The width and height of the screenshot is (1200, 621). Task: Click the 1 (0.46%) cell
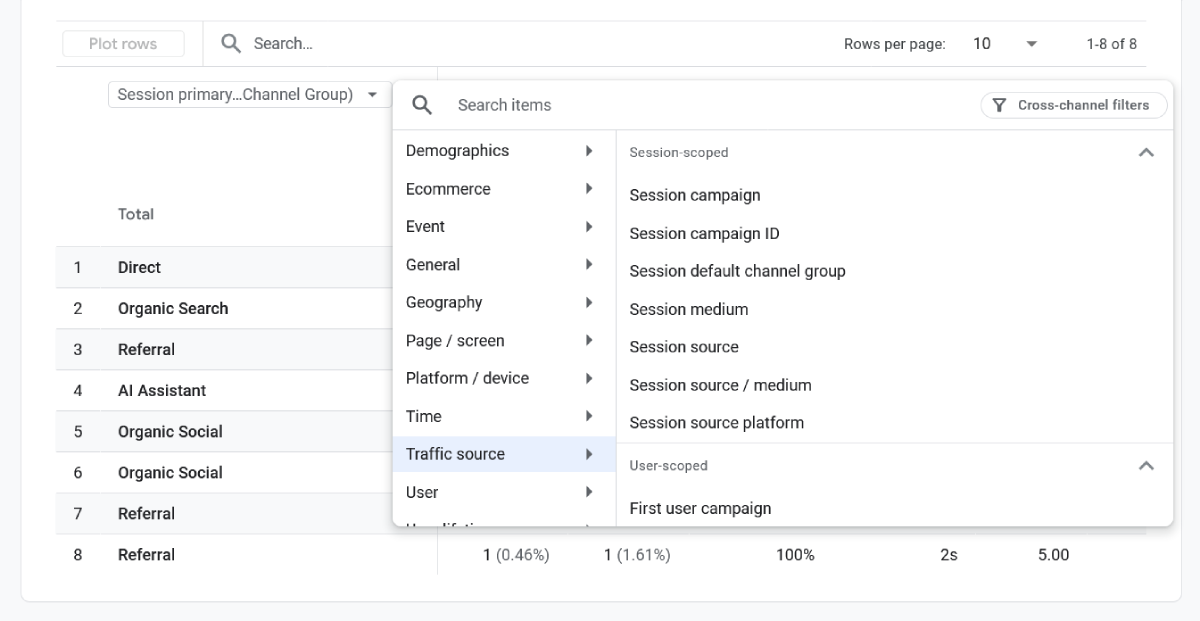click(516, 554)
